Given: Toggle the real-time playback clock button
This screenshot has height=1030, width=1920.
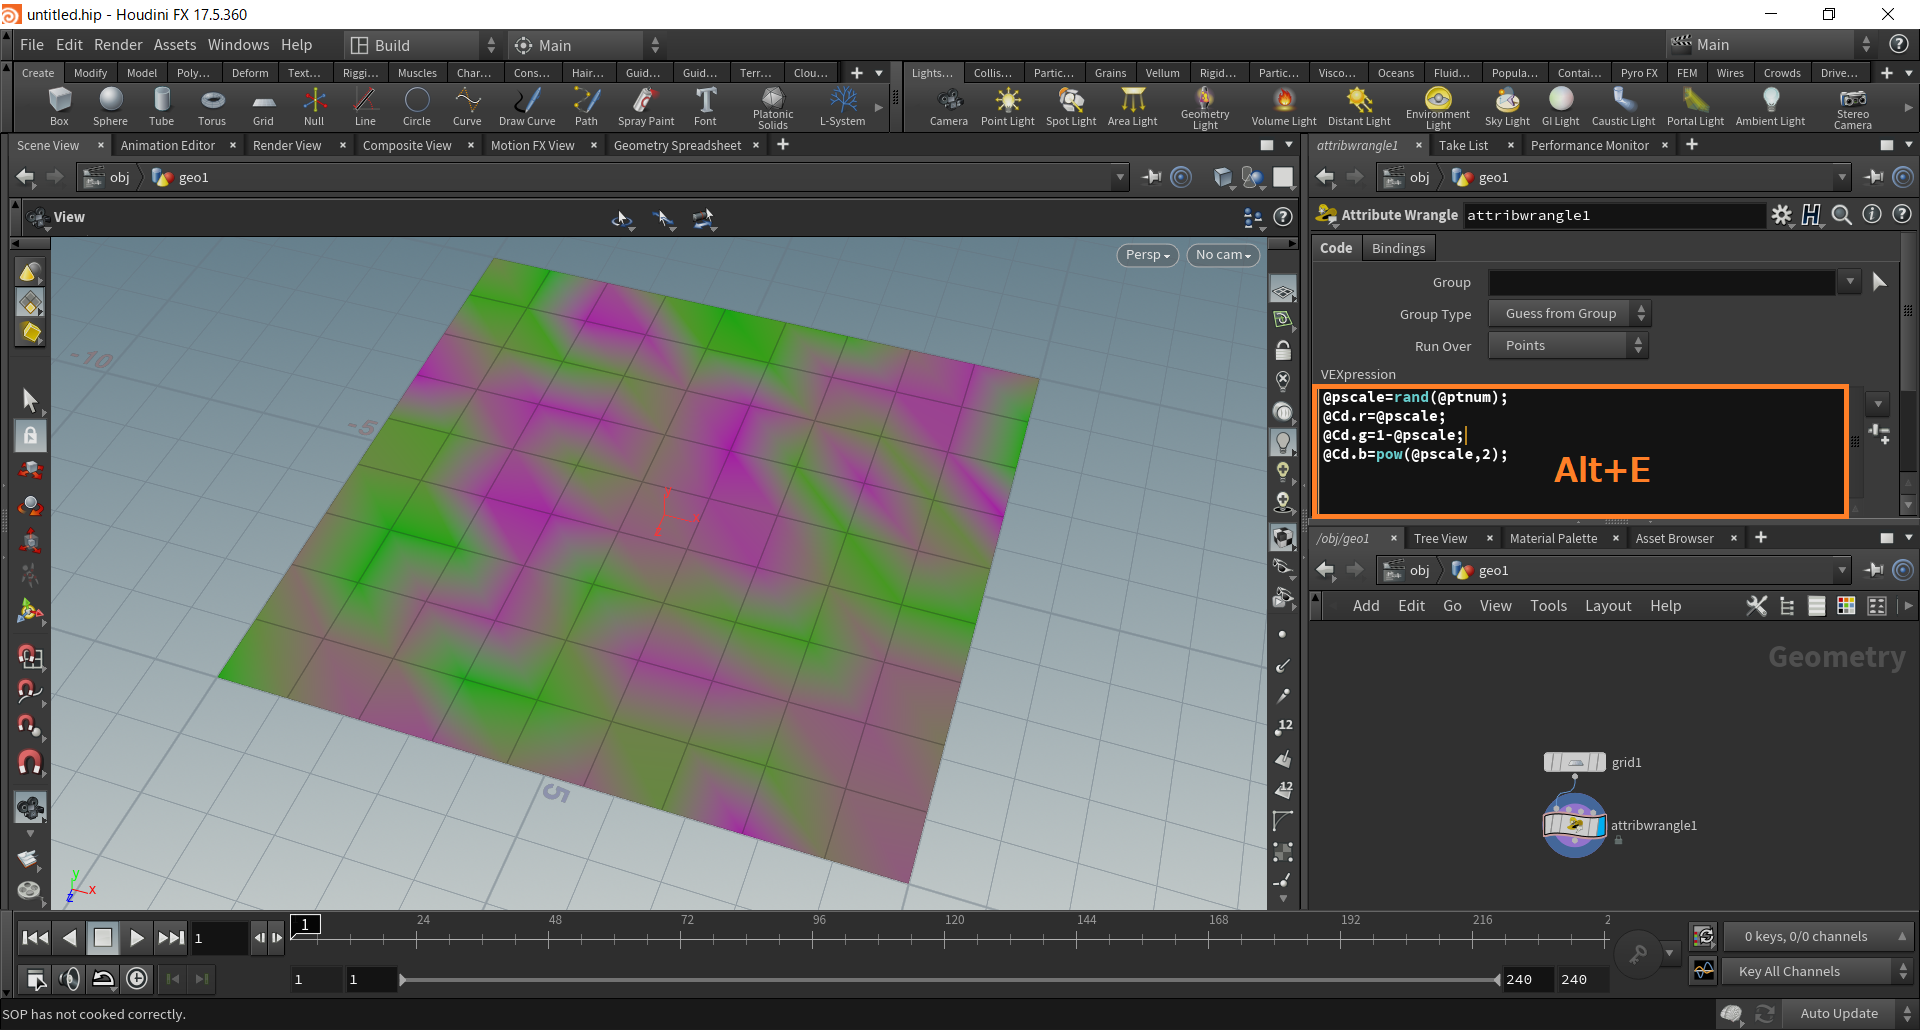Looking at the screenshot, I should [137, 979].
